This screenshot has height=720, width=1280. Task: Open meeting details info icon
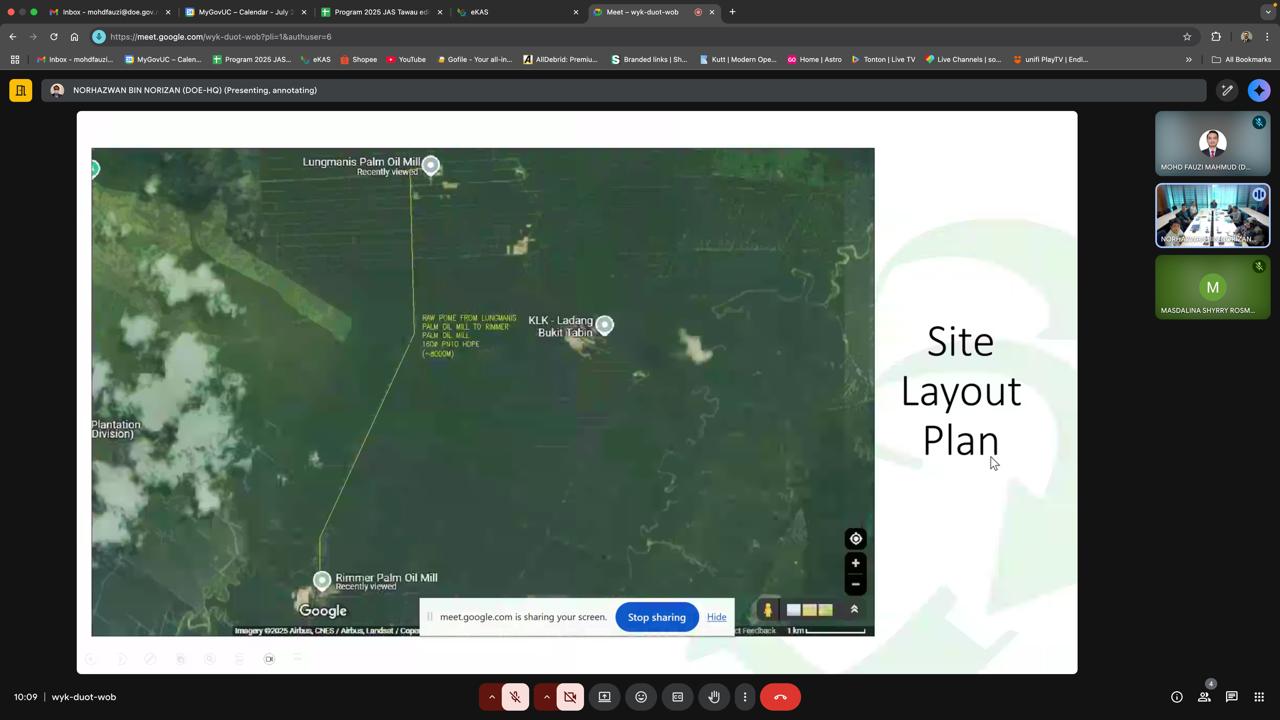click(x=1177, y=697)
